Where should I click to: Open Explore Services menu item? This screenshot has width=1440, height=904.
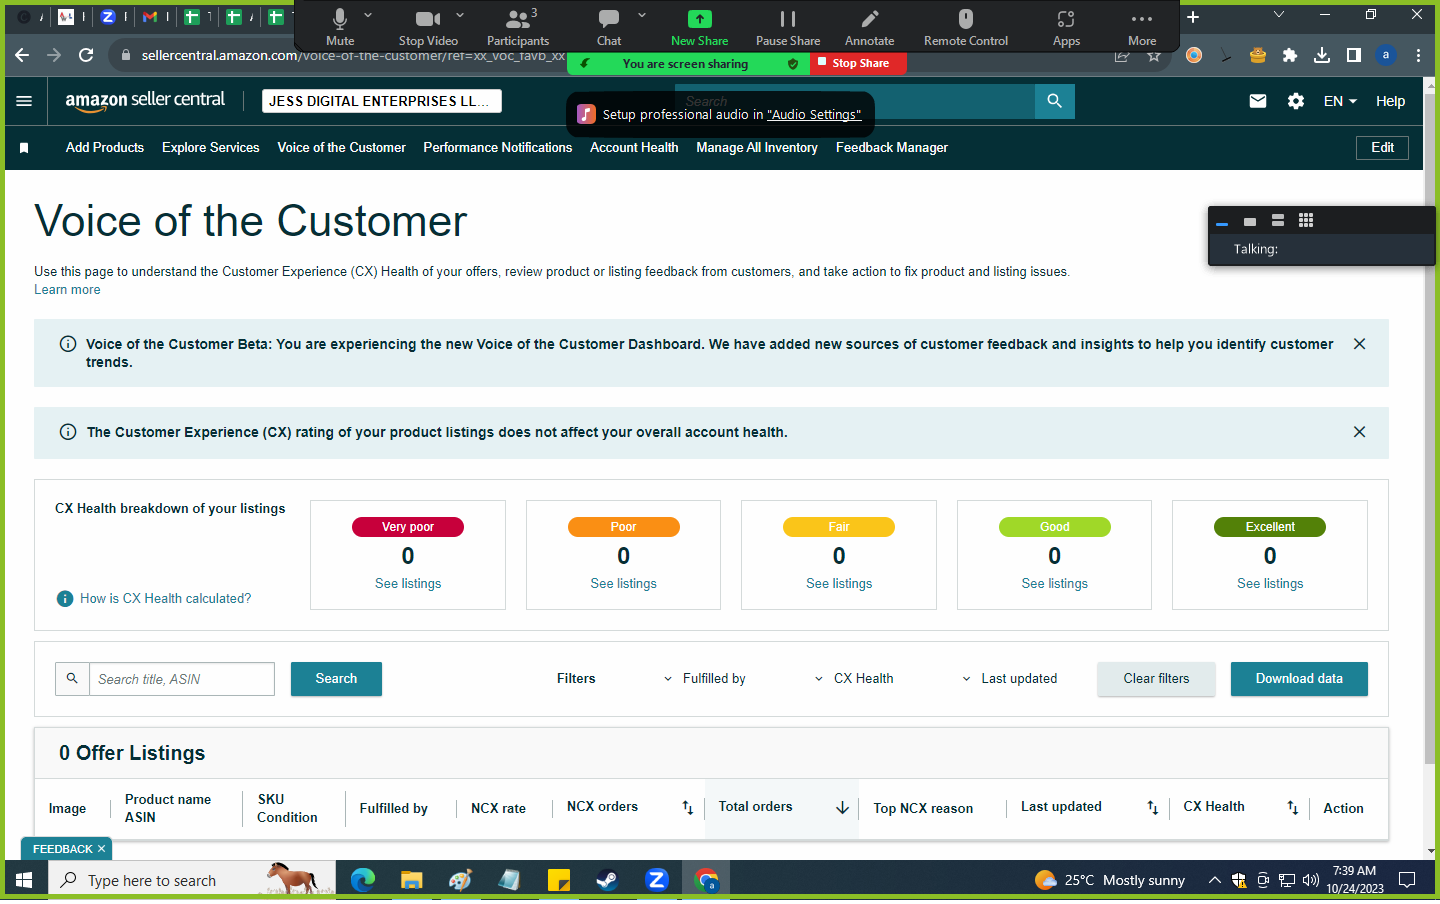click(211, 148)
